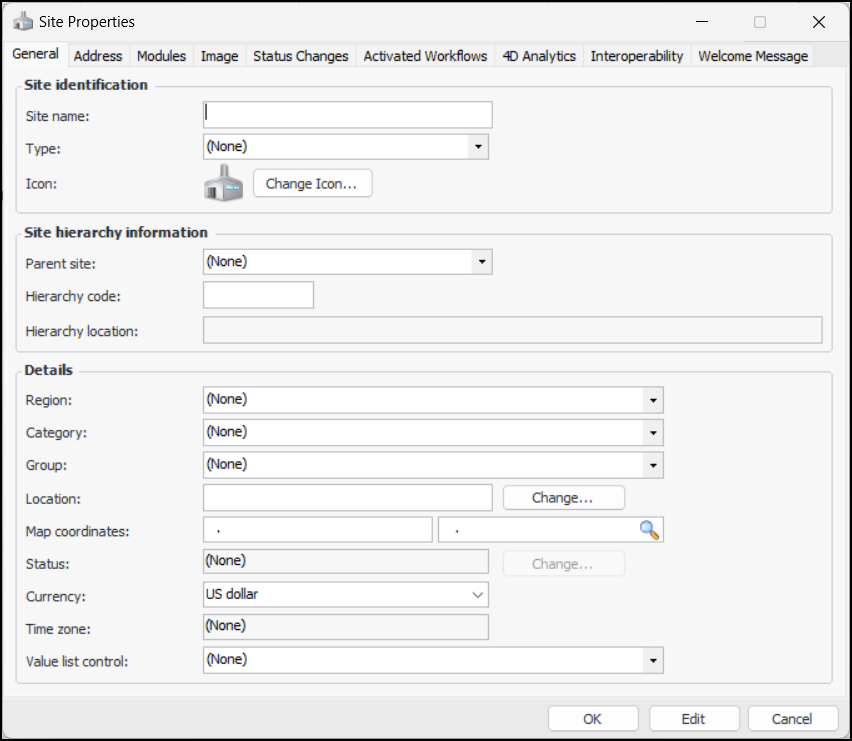Open the Modules tab
The height and width of the screenshot is (741, 852).
(x=161, y=56)
